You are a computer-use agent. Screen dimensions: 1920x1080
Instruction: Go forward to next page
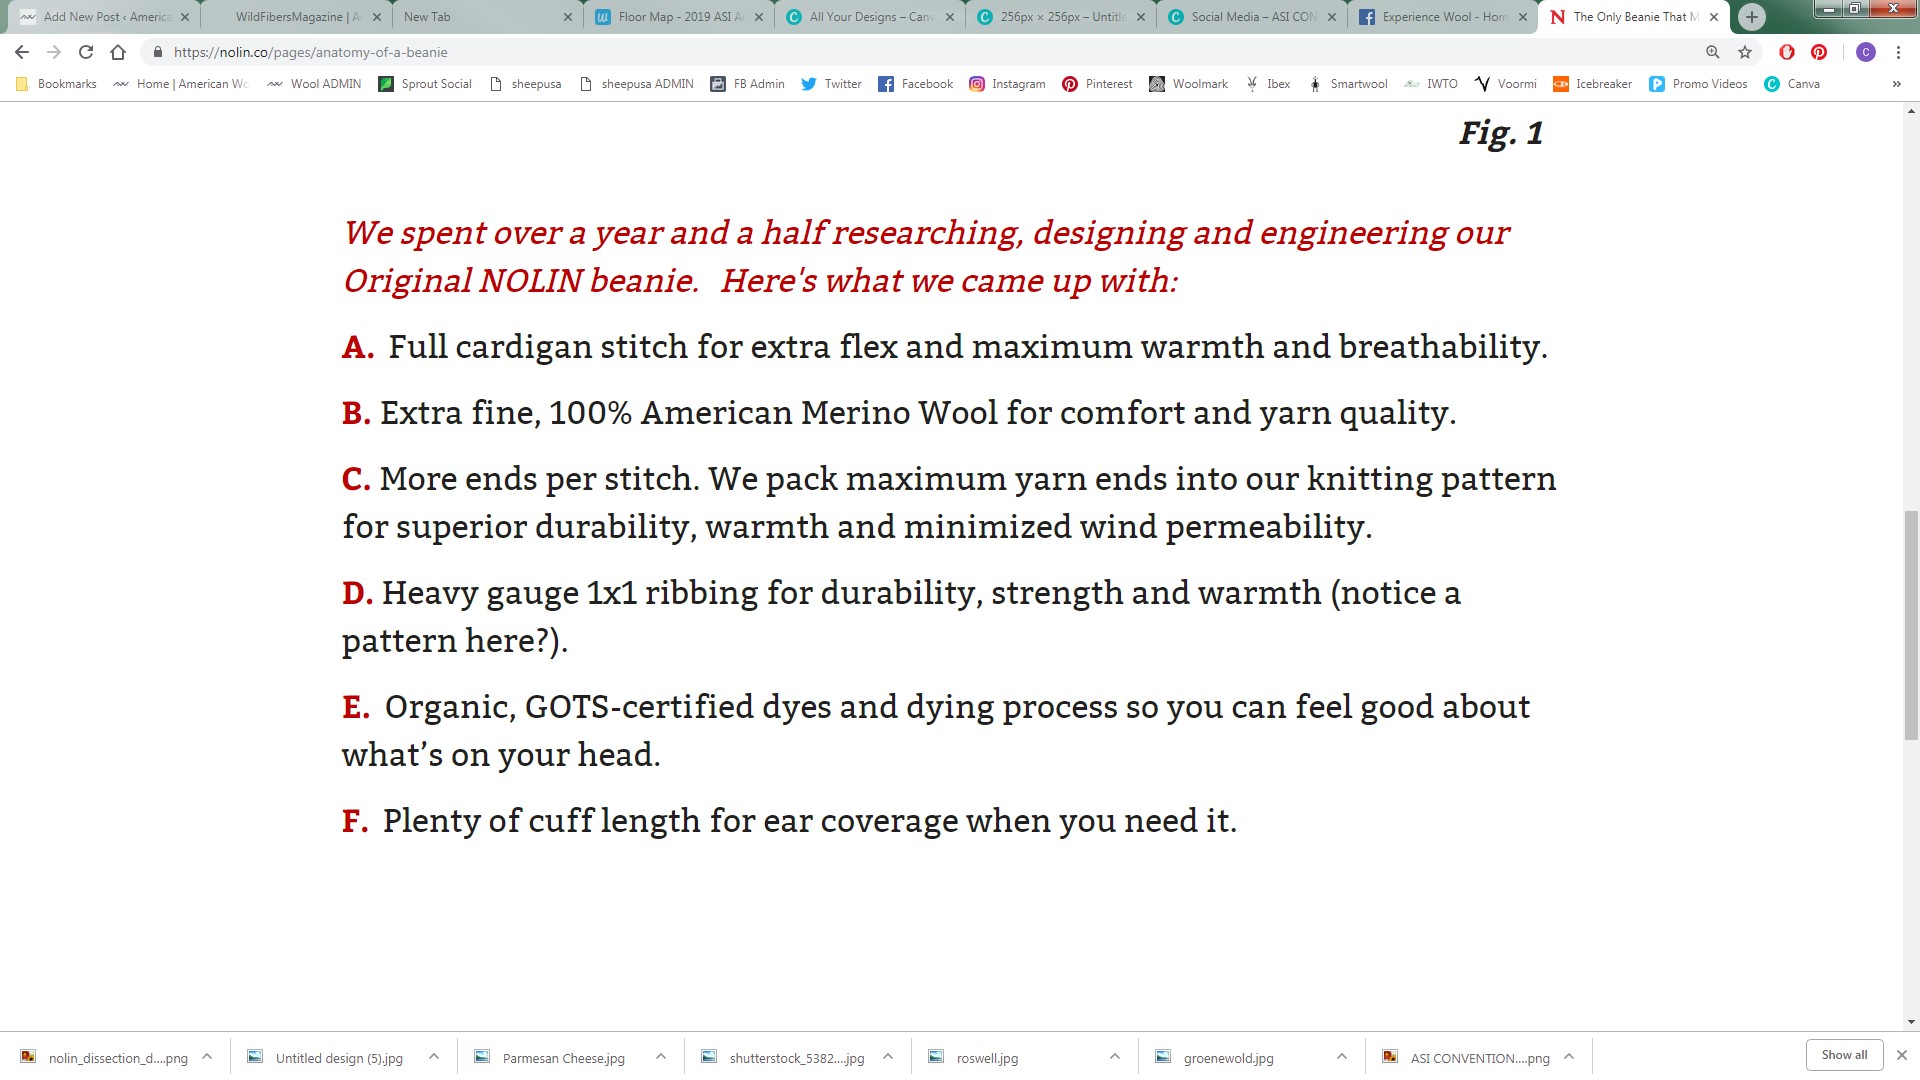(54, 52)
